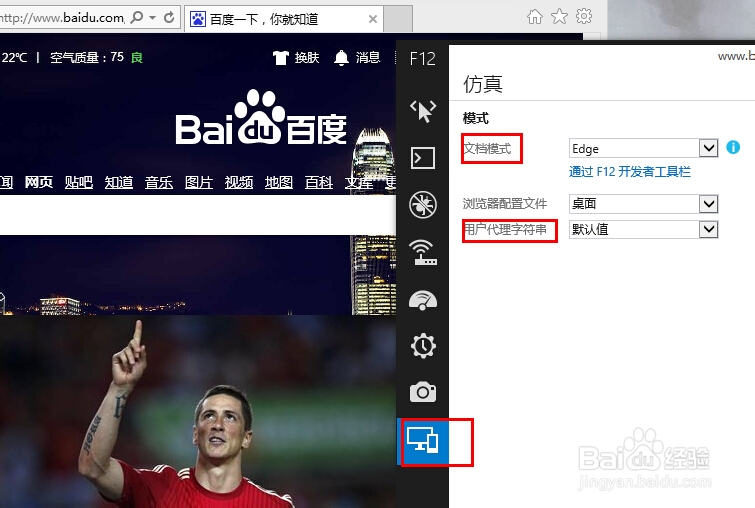This screenshot has height=508, width=755.
Task: Open the 用户代理字符串 默认值 dropdown
Action: [x=643, y=229]
